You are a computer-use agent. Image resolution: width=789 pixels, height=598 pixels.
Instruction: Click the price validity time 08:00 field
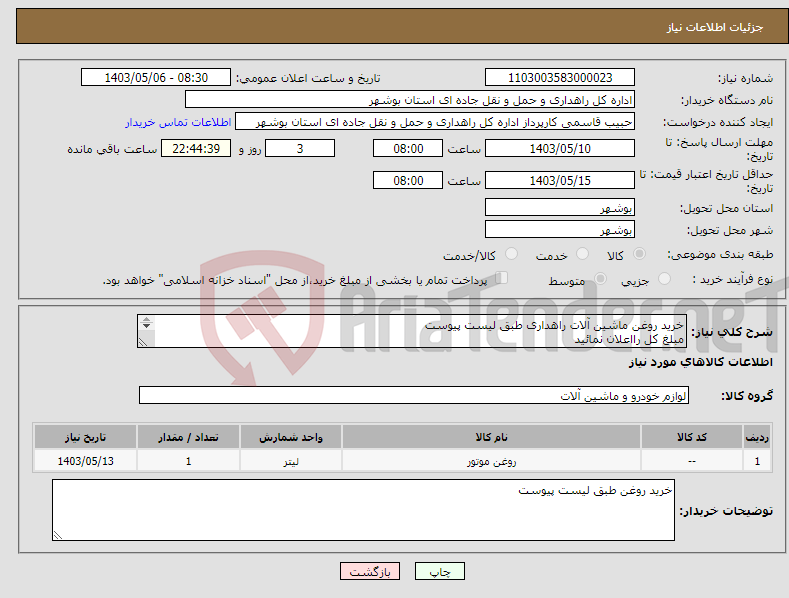point(408,180)
